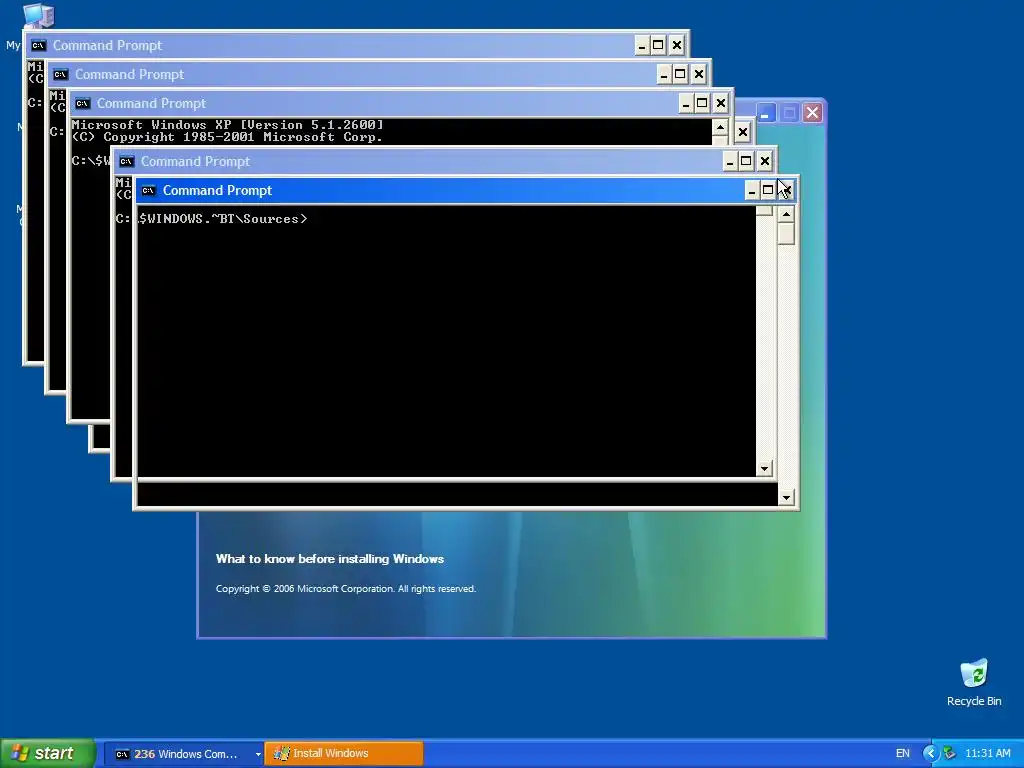Maximize the rearmost Command Prompt window
This screenshot has height=768, width=1024.
[658, 46]
